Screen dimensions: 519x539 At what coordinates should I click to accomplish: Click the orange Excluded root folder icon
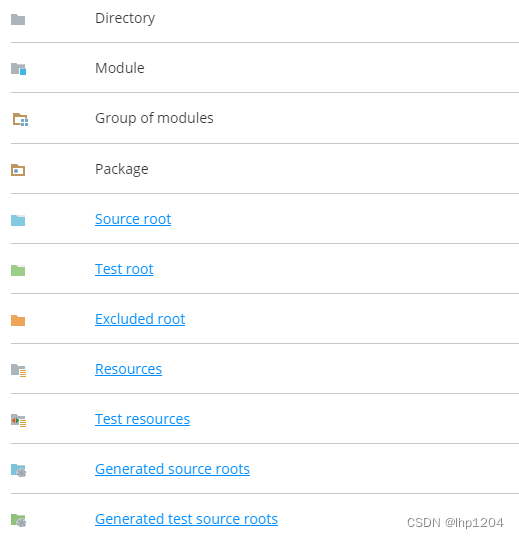tap(18, 320)
